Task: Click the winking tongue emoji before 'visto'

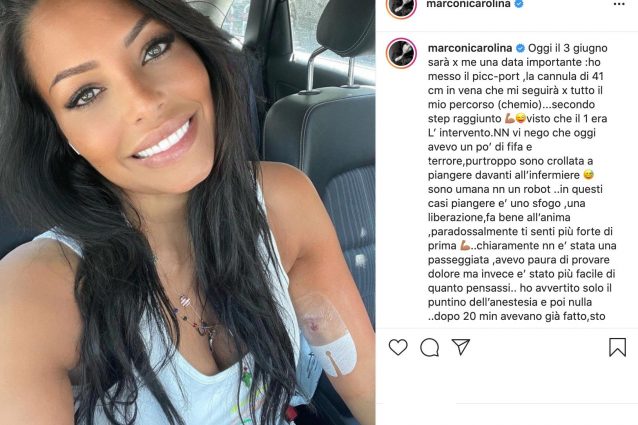Action: (520, 119)
